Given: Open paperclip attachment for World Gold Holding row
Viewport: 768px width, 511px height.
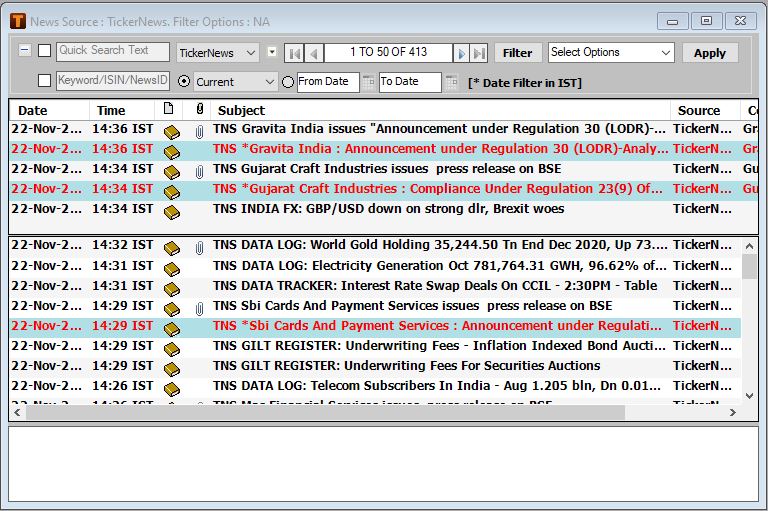Looking at the screenshot, I should 199,248.
